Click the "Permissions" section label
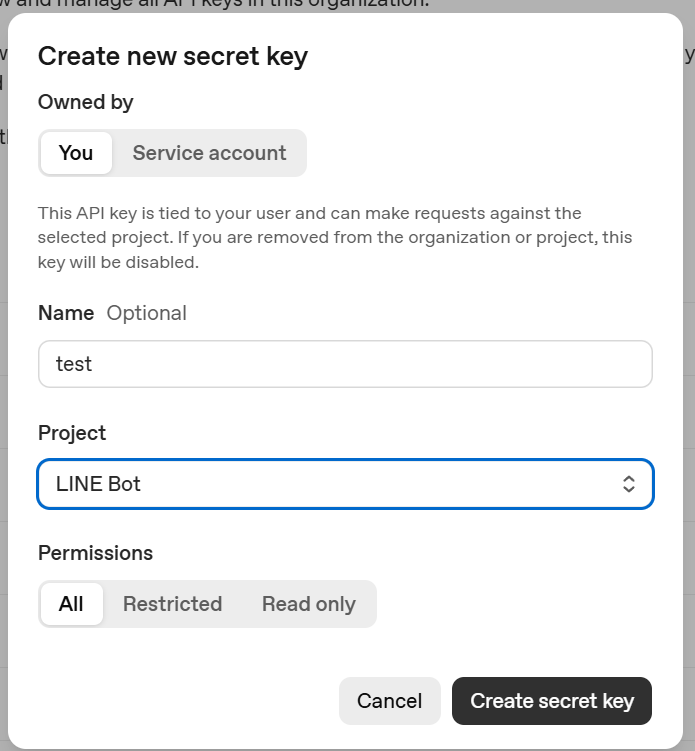The image size is (695, 751). tap(96, 553)
